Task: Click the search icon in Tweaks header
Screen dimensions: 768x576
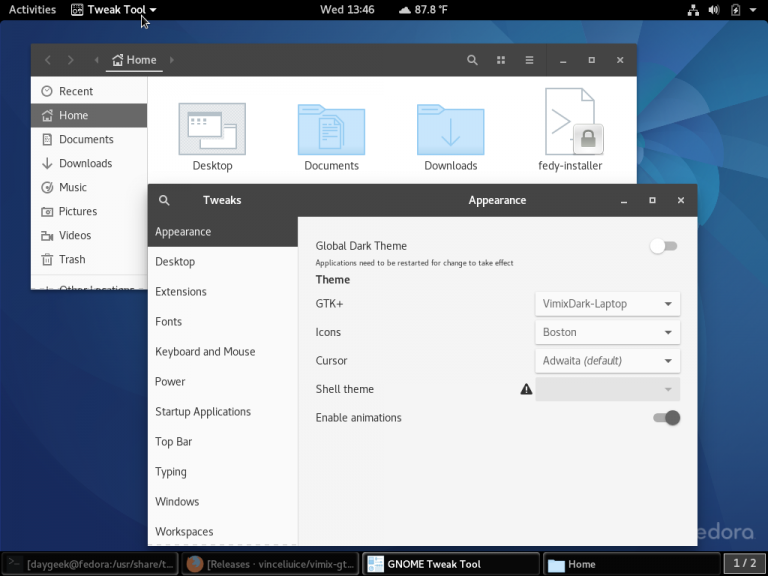Action: [x=164, y=200]
